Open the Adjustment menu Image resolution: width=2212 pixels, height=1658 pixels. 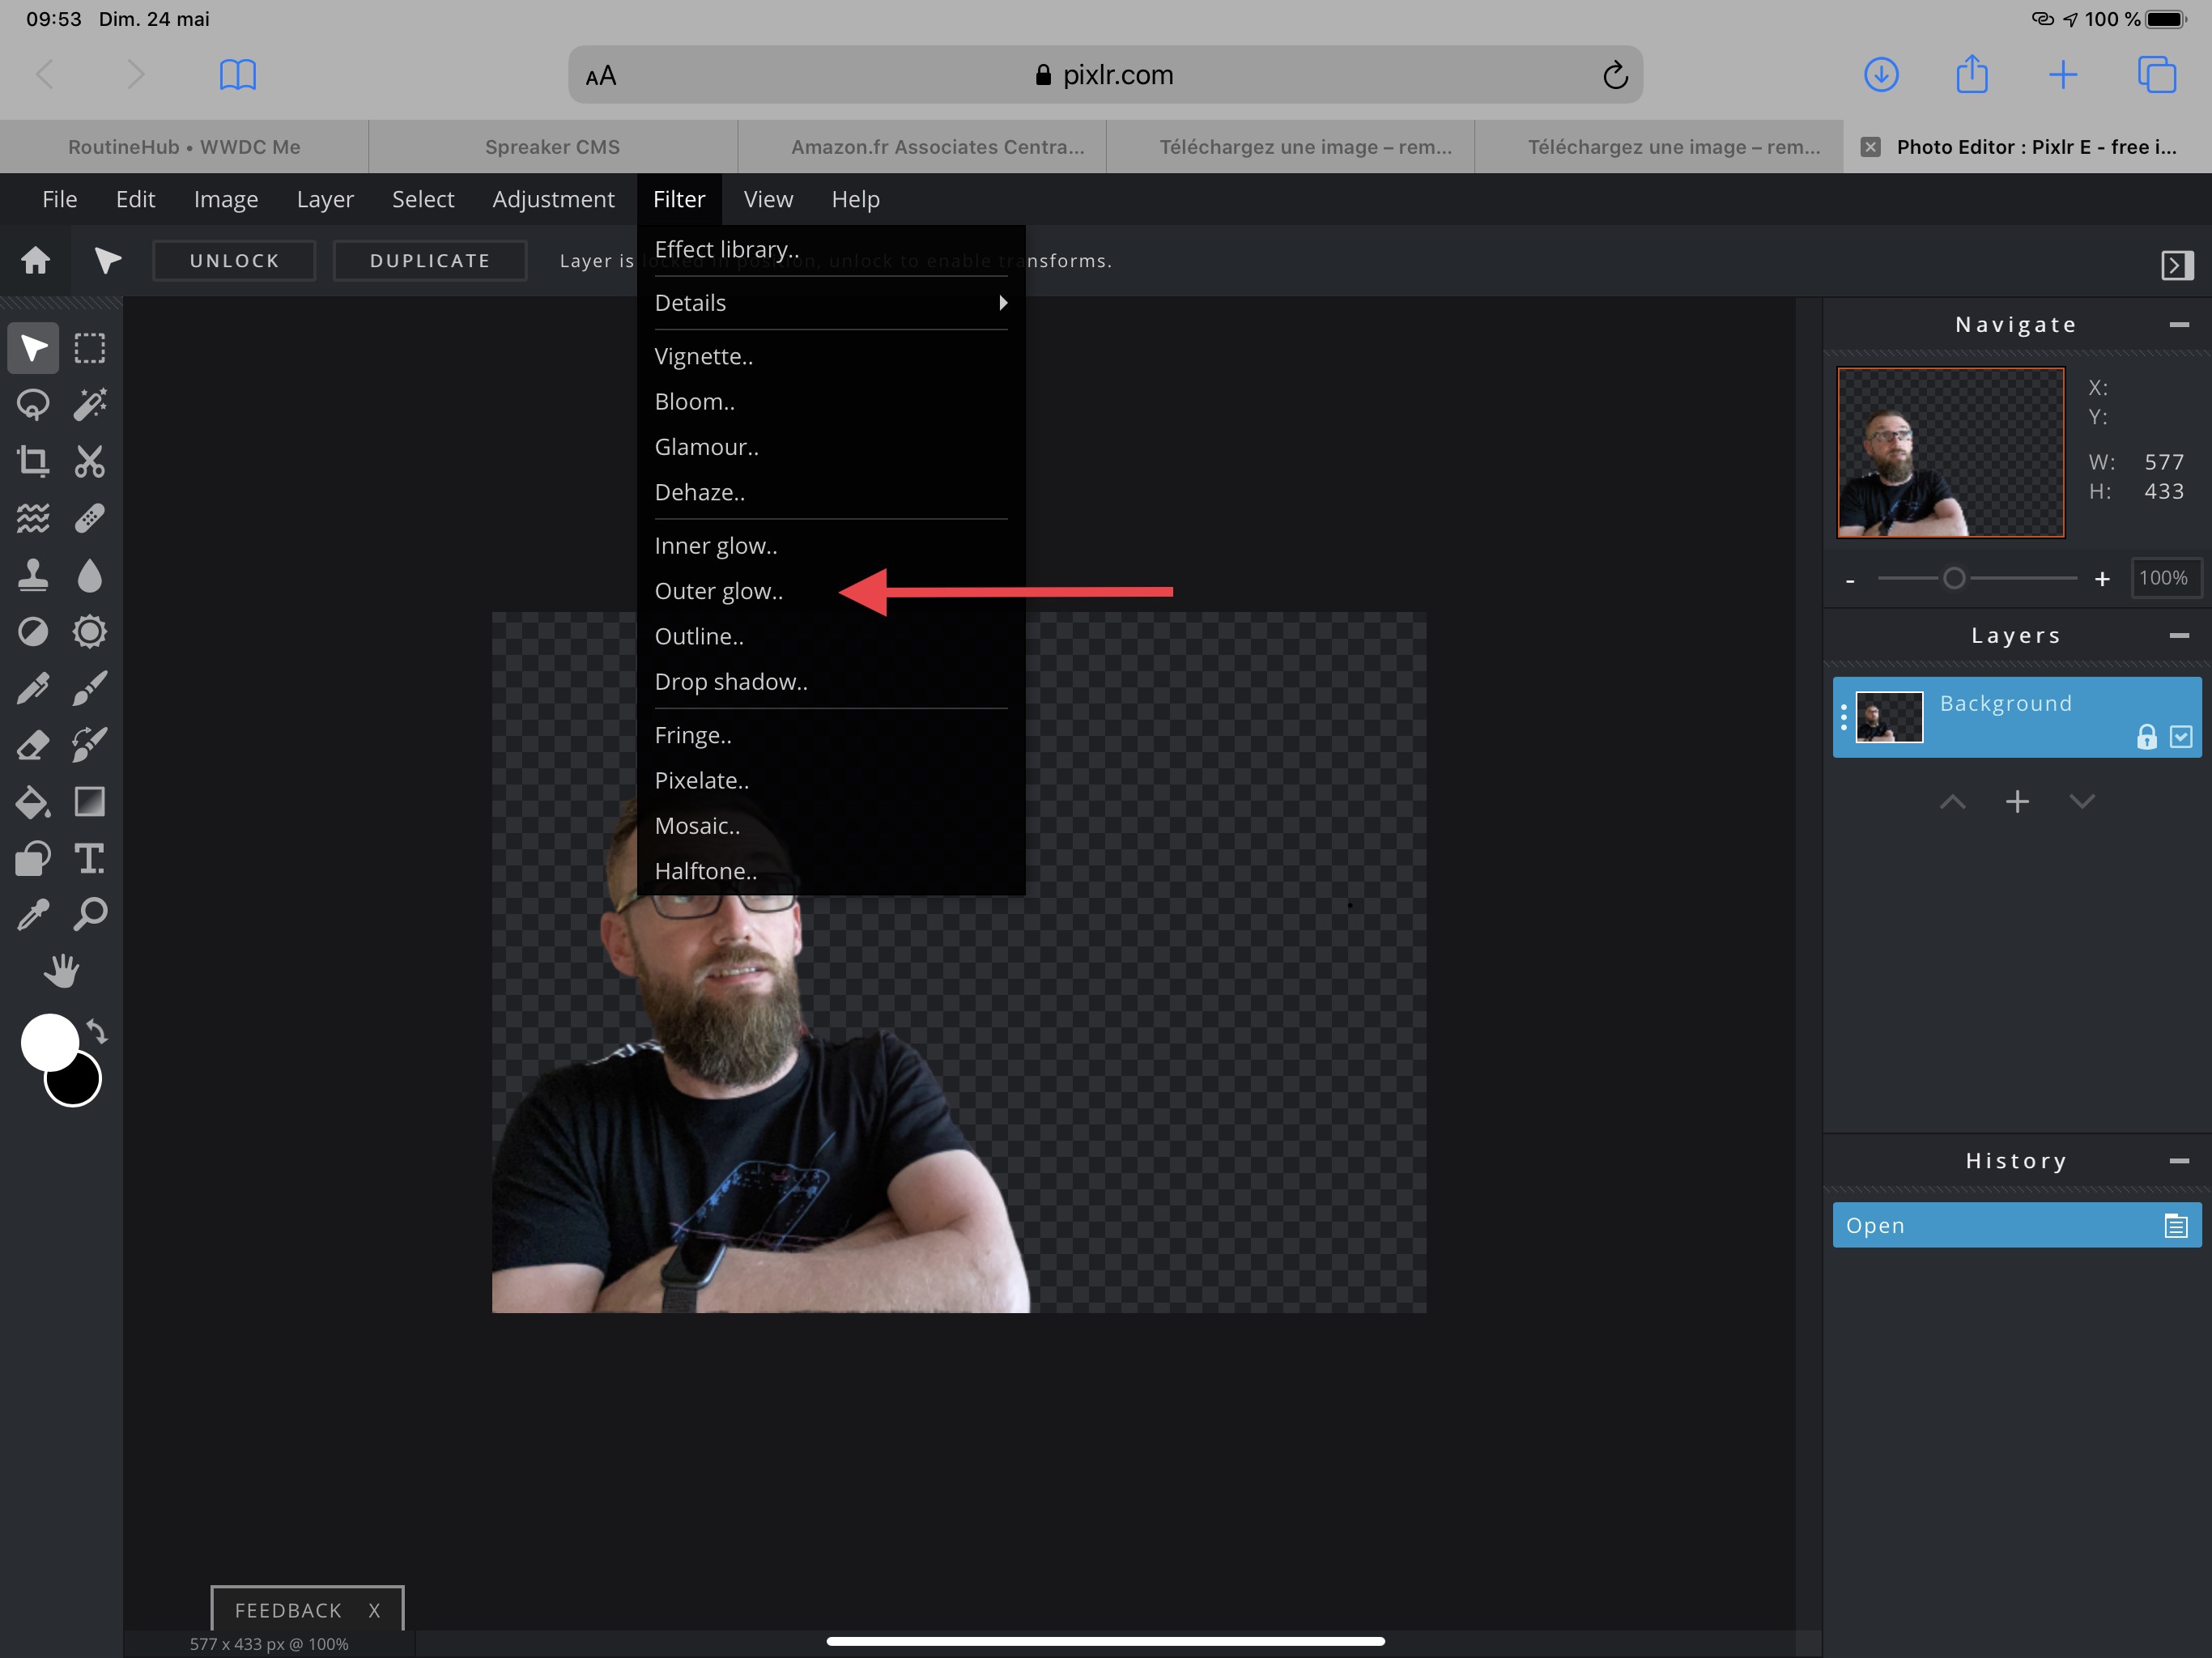(553, 199)
